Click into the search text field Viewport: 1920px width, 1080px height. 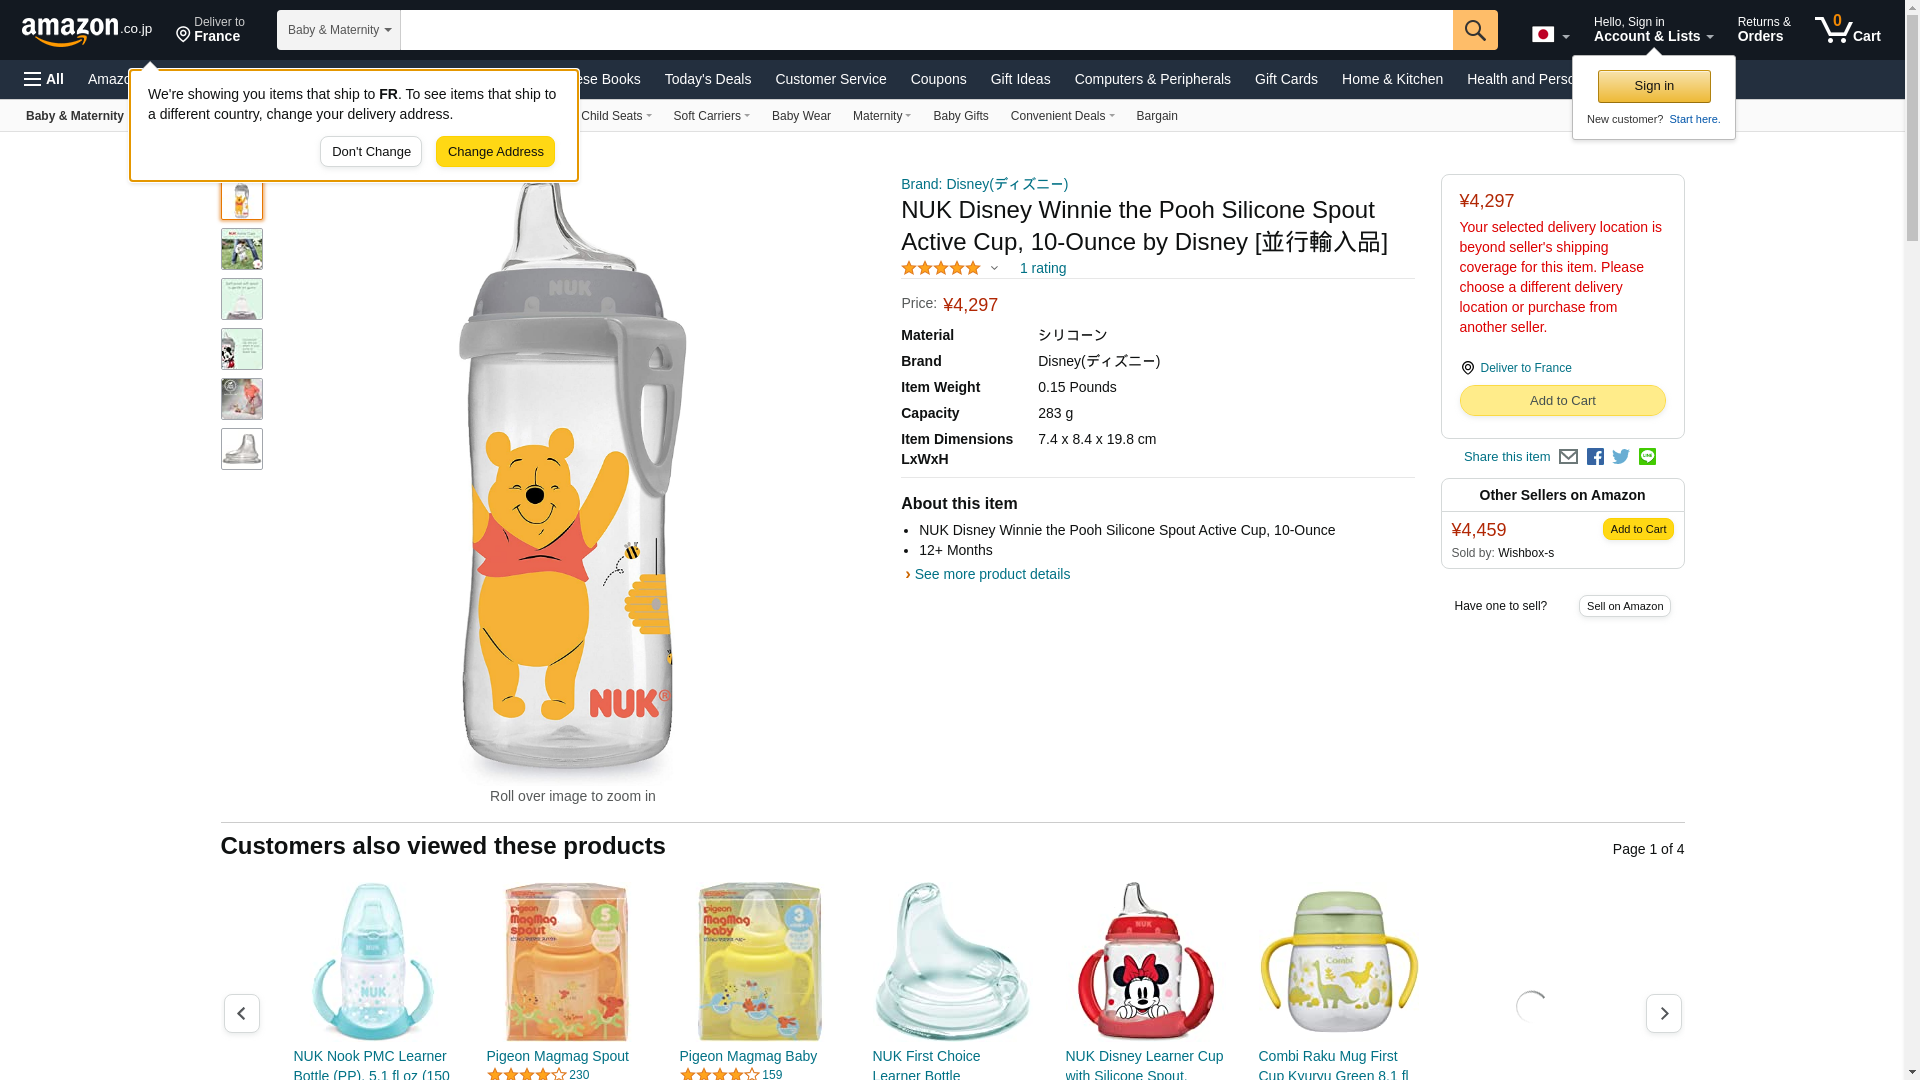click(926, 30)
